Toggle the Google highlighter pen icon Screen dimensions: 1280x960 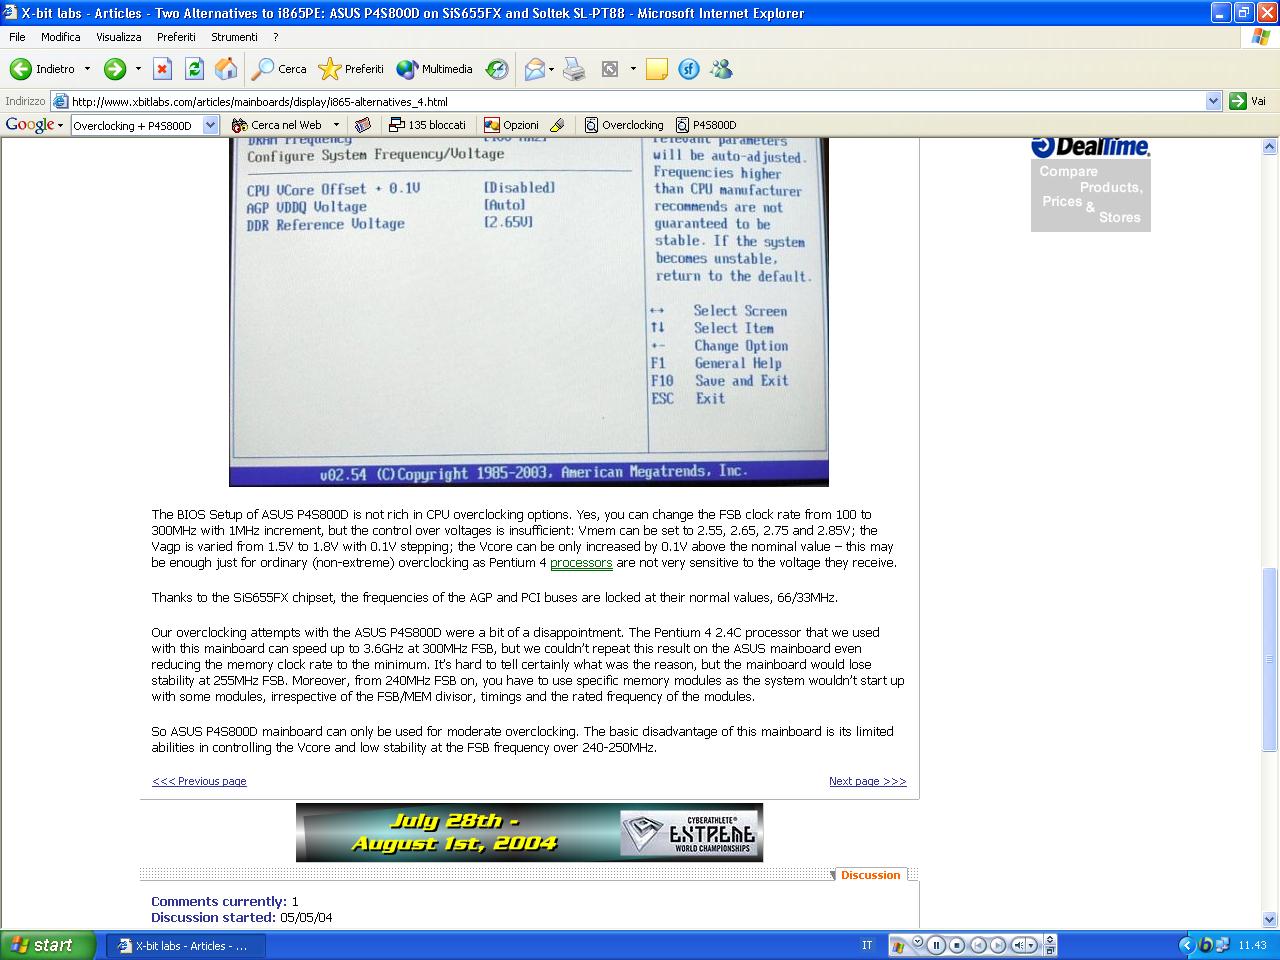tap(558, 125)
